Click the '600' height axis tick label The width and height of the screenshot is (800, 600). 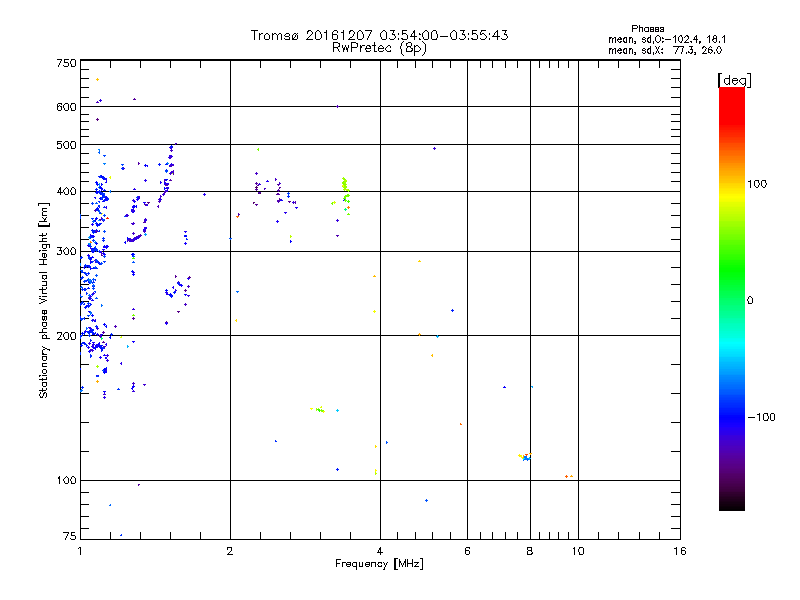click(x=66, y=107)
